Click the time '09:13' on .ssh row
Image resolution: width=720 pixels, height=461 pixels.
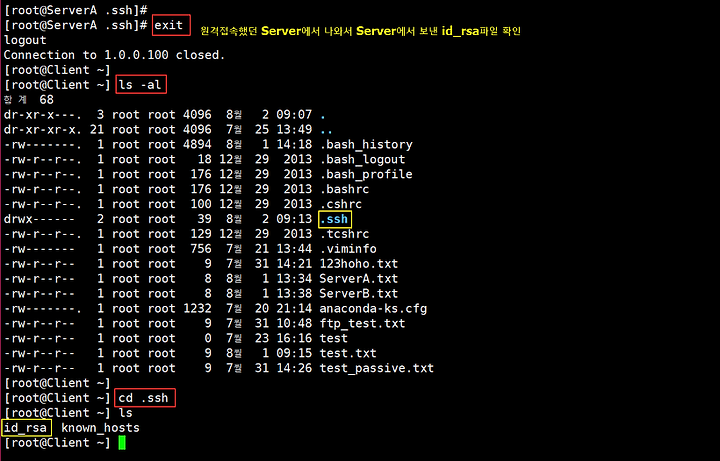click(x=294, y=219)
